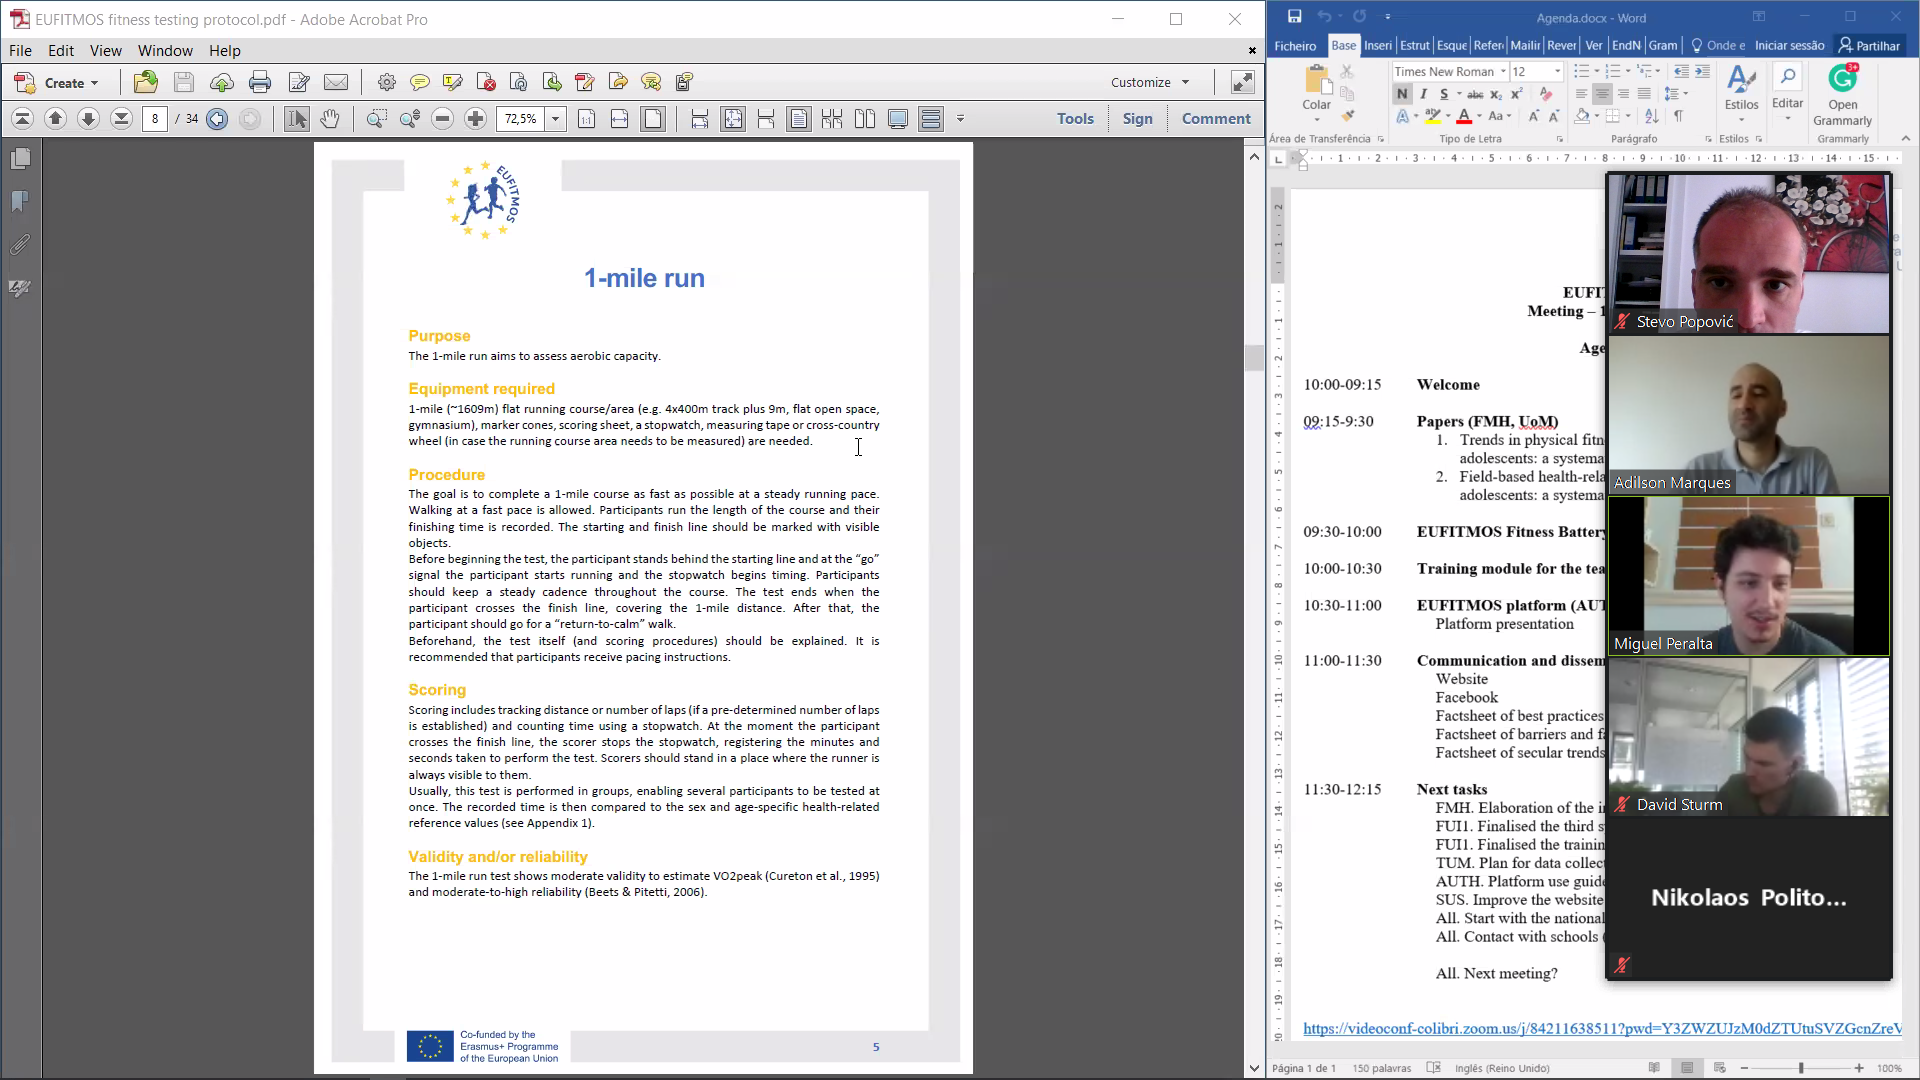1920x1080 pixels.
Task: Toggle italic formatting in Word
Action: point(1423,94)
